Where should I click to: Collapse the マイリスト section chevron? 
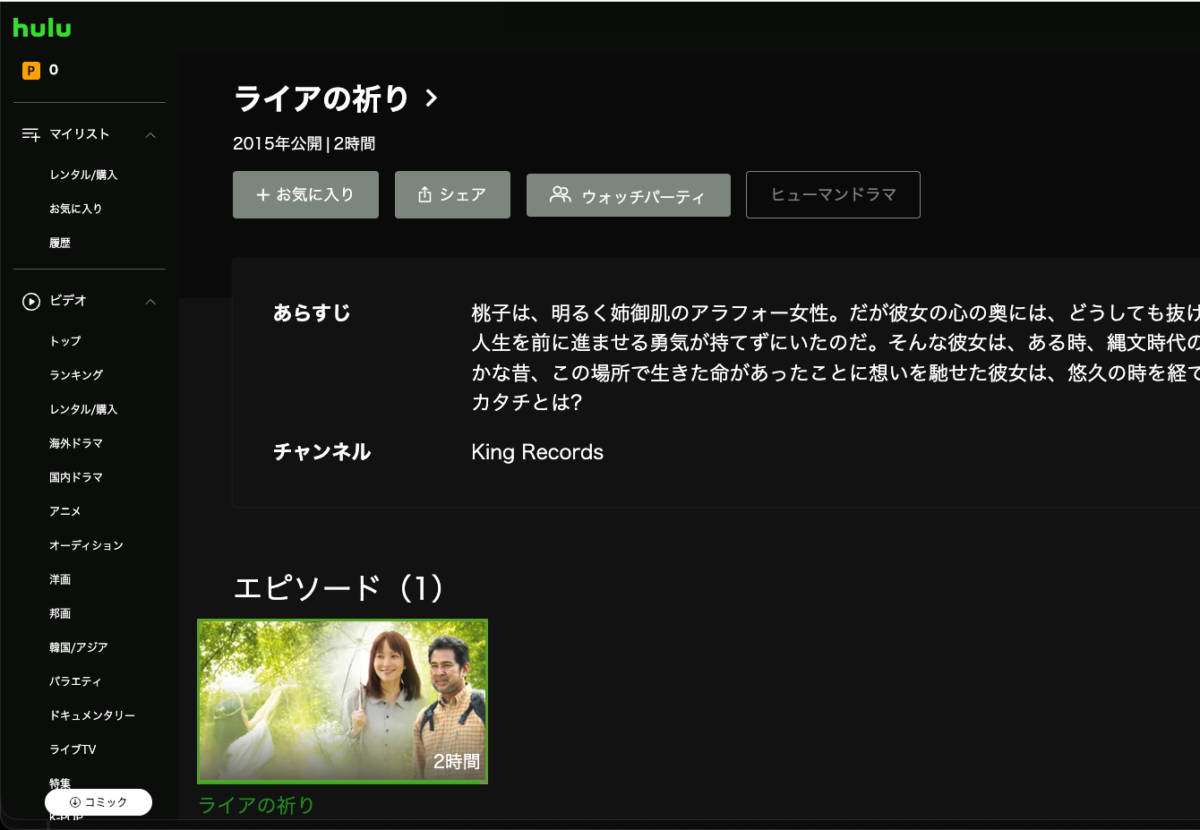pyautogui.click(x=151, y=134)
